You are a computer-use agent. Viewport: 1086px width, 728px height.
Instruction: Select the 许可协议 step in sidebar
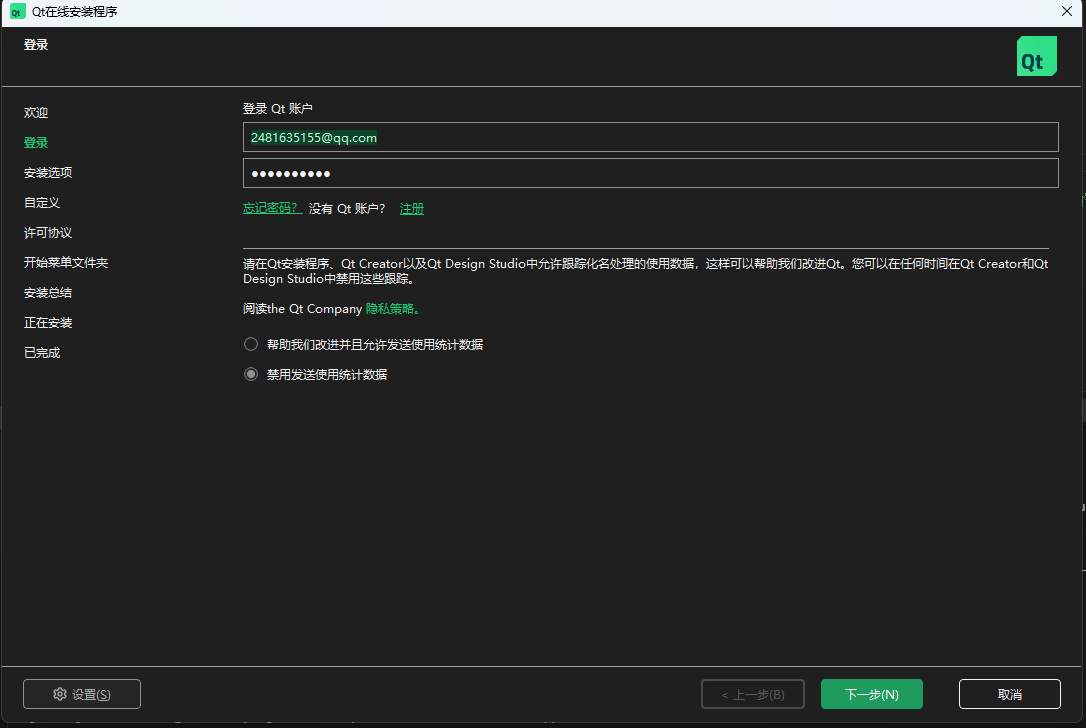pyautogui.click(x=48, y=233)
